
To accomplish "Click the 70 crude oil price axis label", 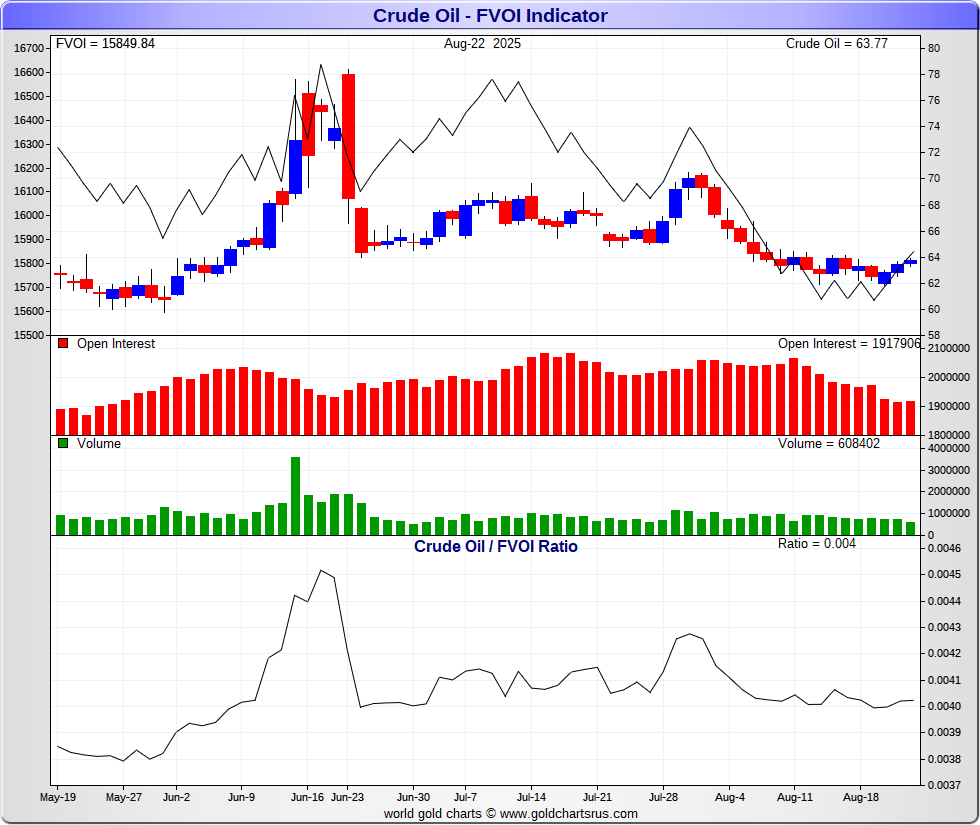I will pyautogui.click(x=934, y=179).
